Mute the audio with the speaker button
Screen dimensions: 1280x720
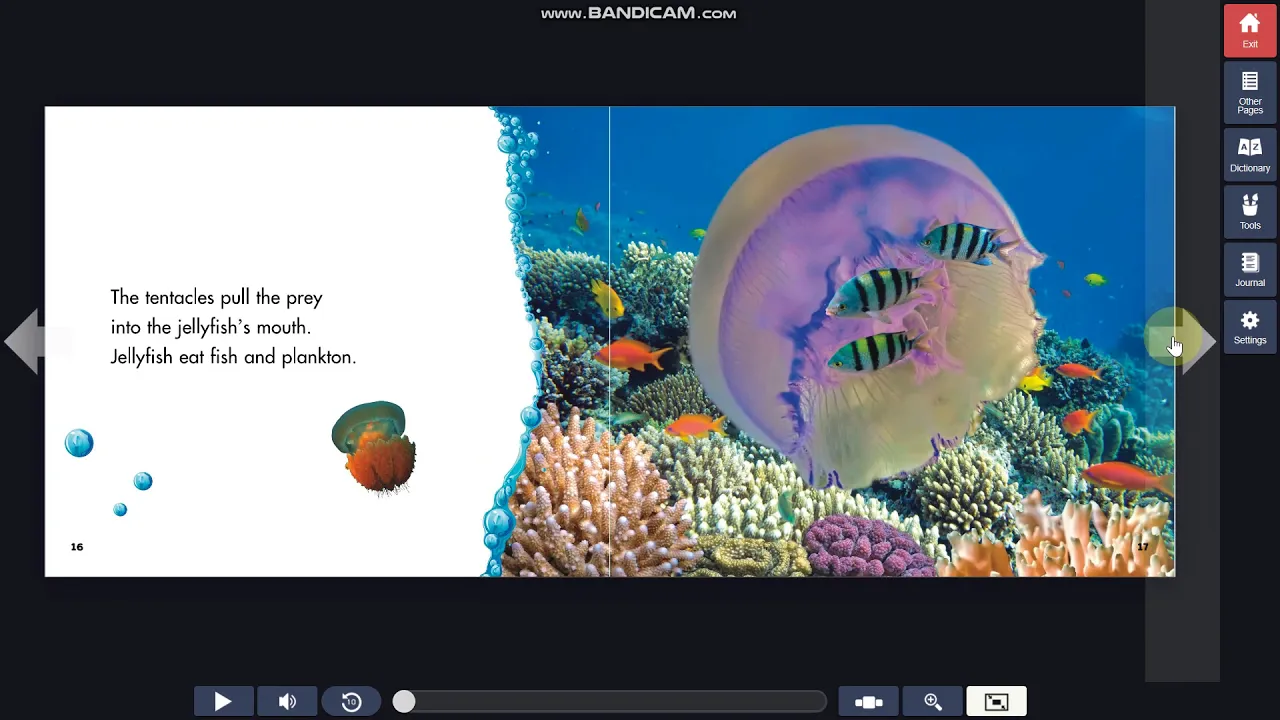pyautogui.click(x=287, y=702)
